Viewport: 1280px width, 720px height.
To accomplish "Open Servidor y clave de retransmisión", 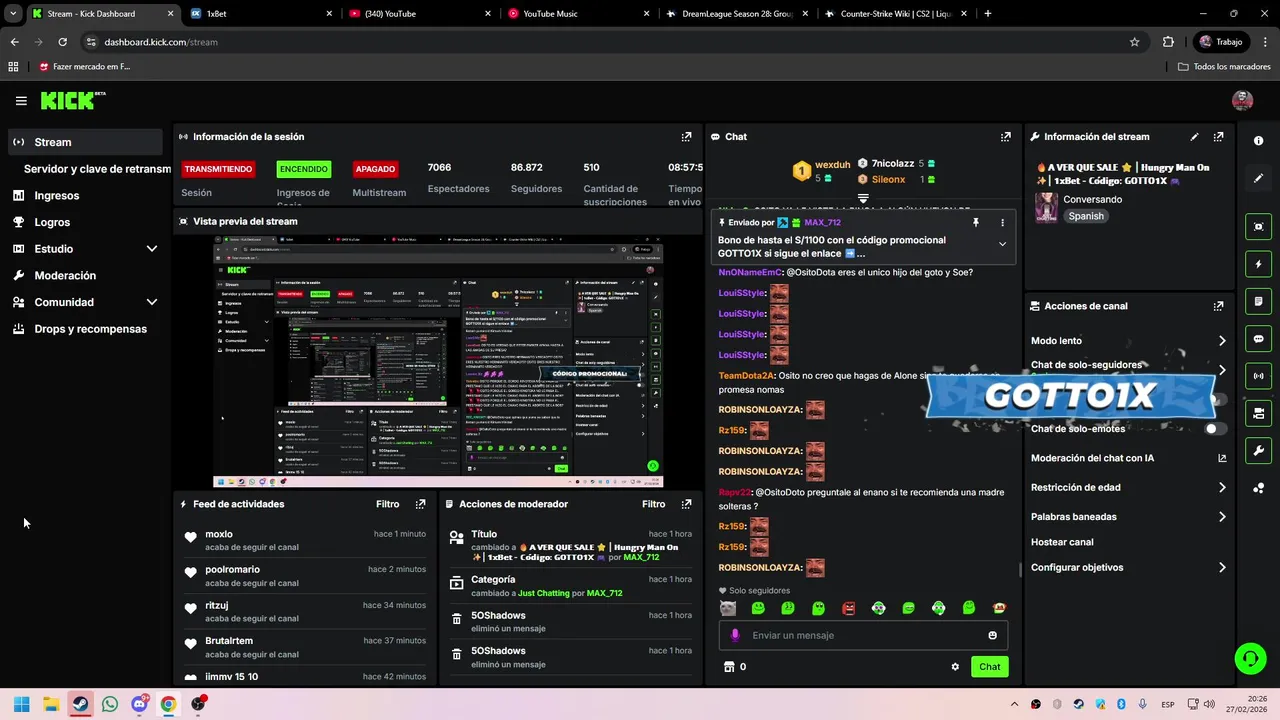I will (97, 169).
